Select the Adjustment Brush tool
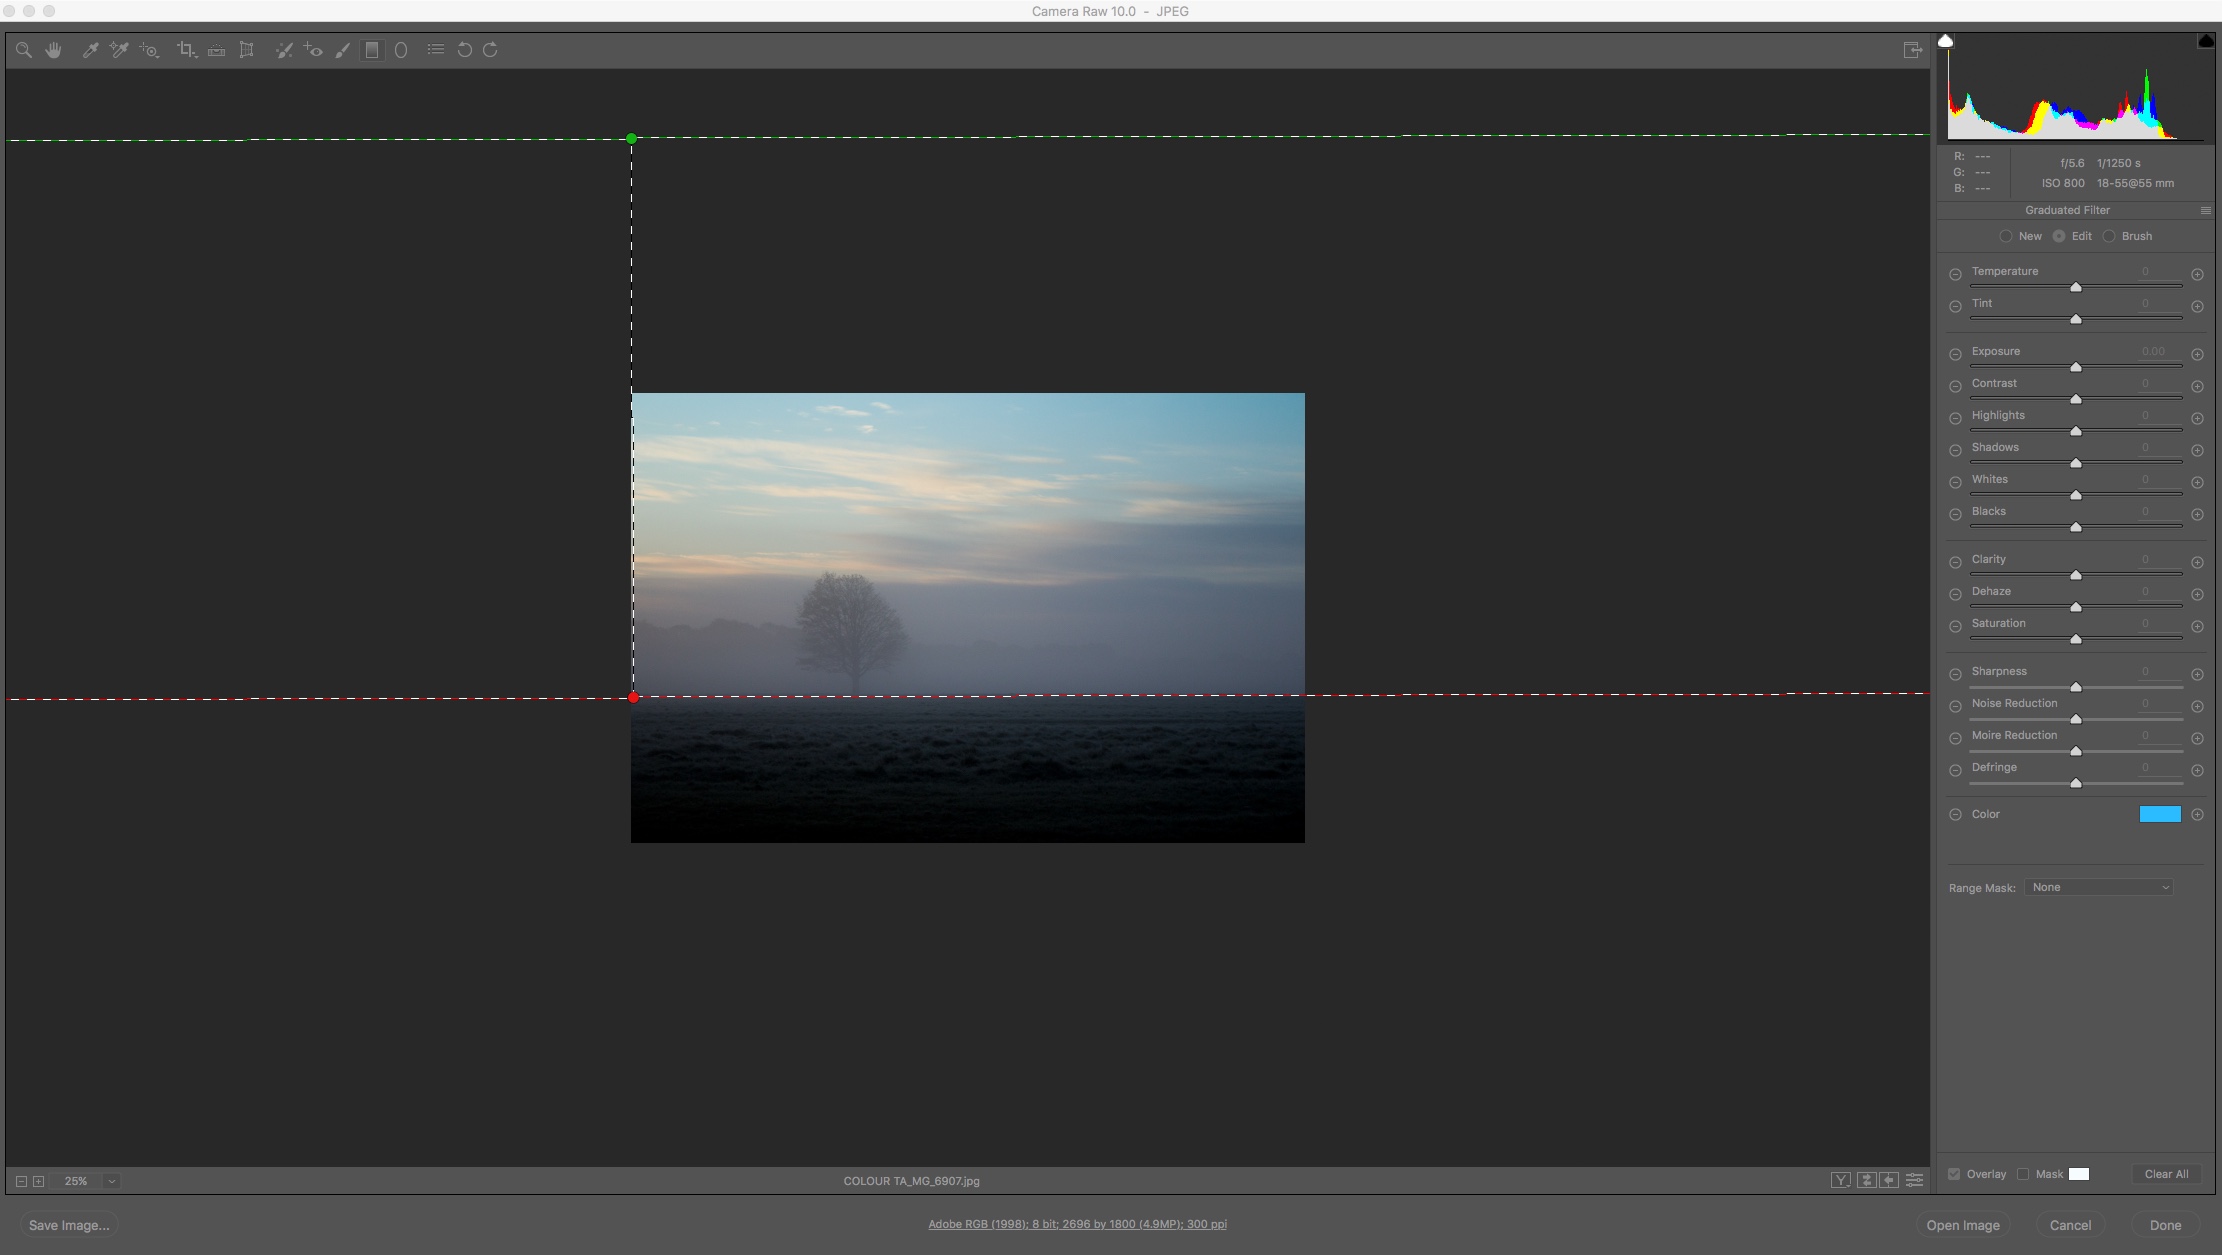This screenshot has height=1255, width=2222. click(343, 50)
